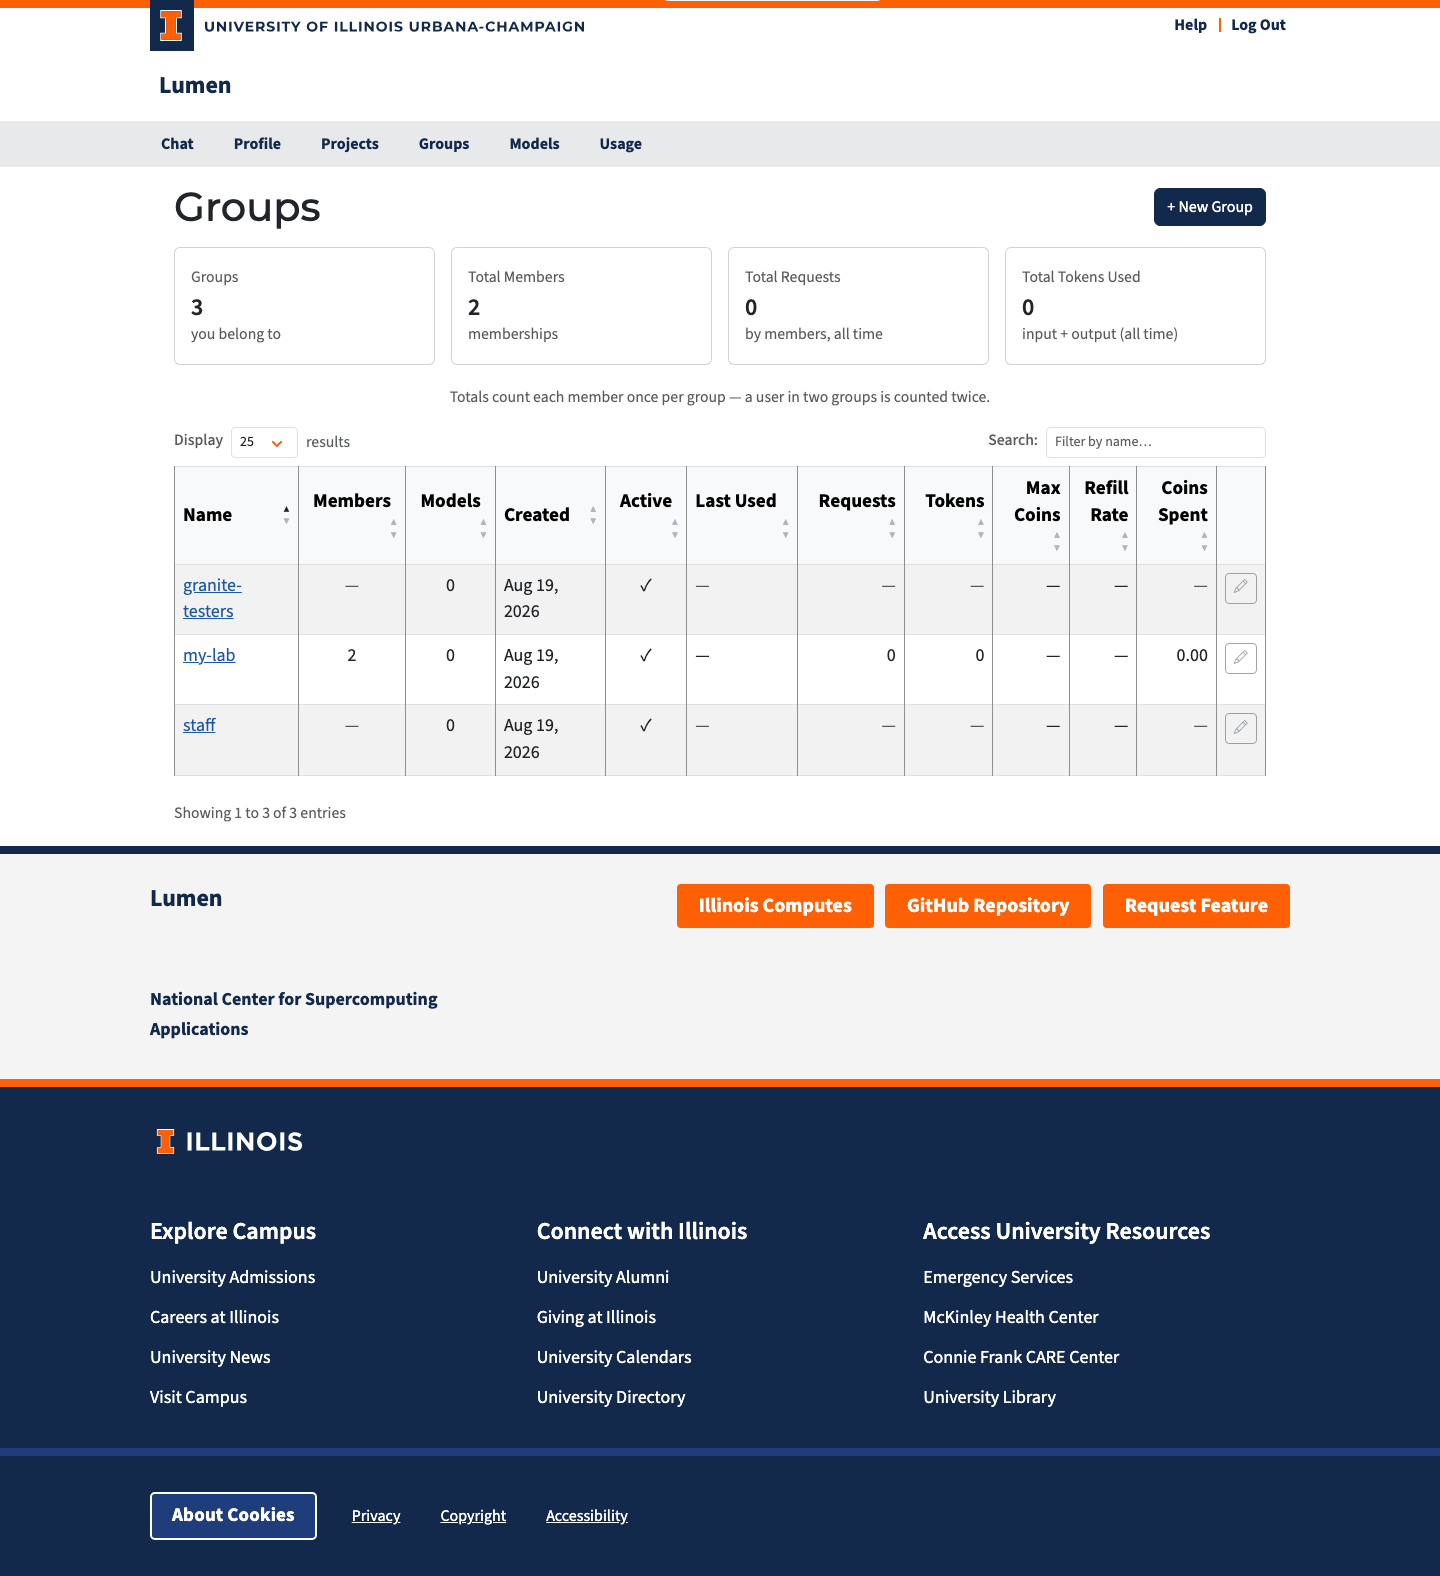This screenshot has width=1440, height=1576.
Task: Go to the Profile nav tab
Action: click(257, 144)
